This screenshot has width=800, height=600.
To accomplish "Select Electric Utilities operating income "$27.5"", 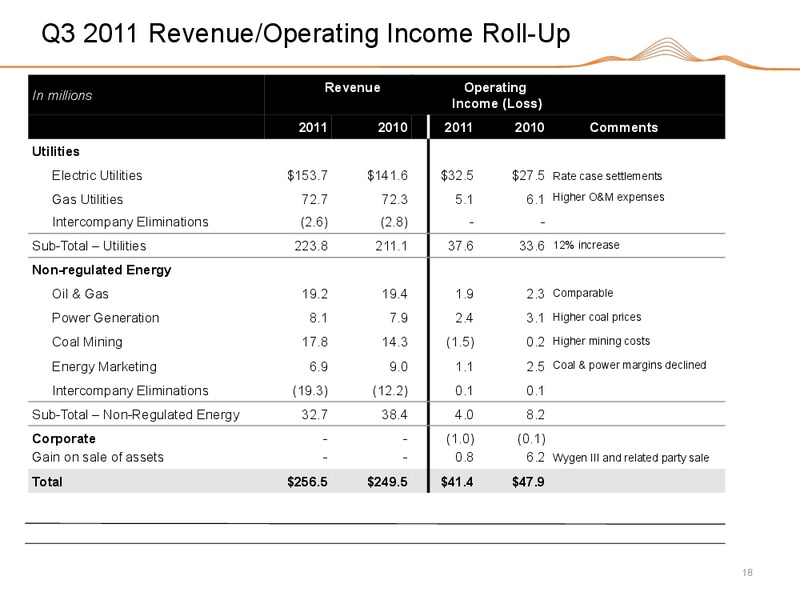I will coord(528,176).
